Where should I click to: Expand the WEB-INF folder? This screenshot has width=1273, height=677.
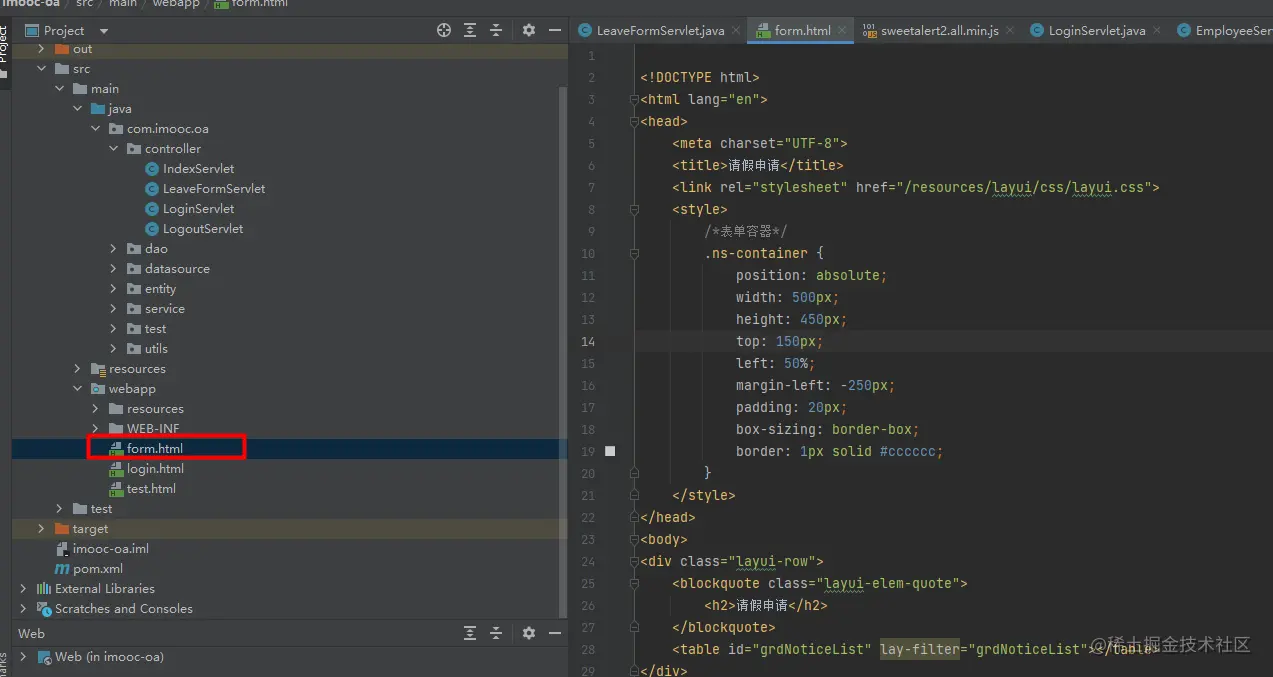coord(95,429)
